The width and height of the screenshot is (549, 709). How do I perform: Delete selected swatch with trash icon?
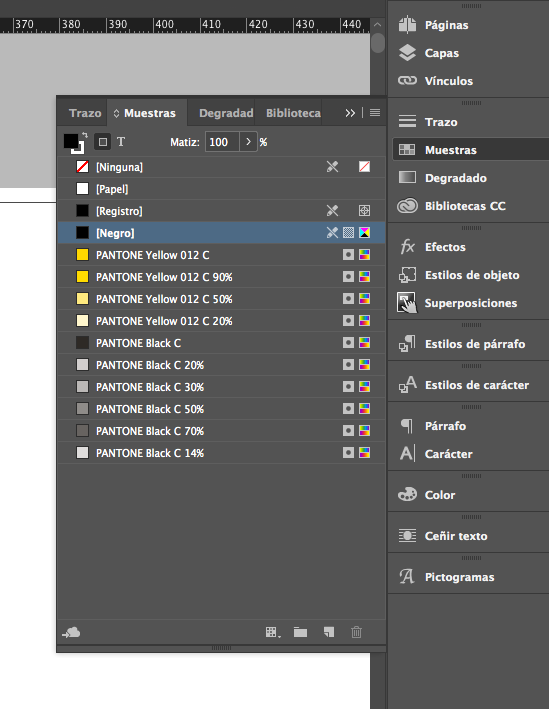[356, 632]
